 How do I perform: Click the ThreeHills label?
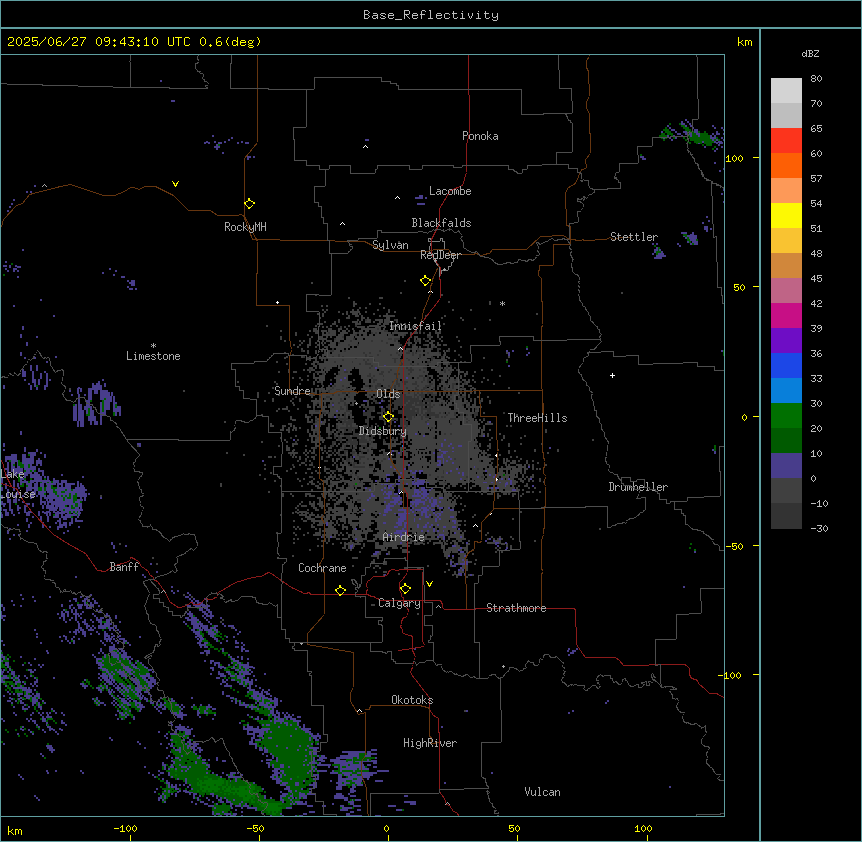[x=537, y=418]
